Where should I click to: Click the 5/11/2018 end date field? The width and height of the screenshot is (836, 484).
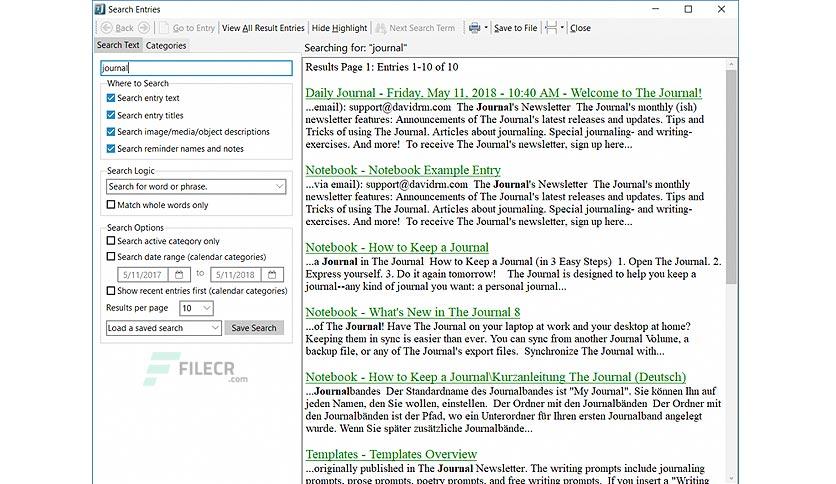235,275
